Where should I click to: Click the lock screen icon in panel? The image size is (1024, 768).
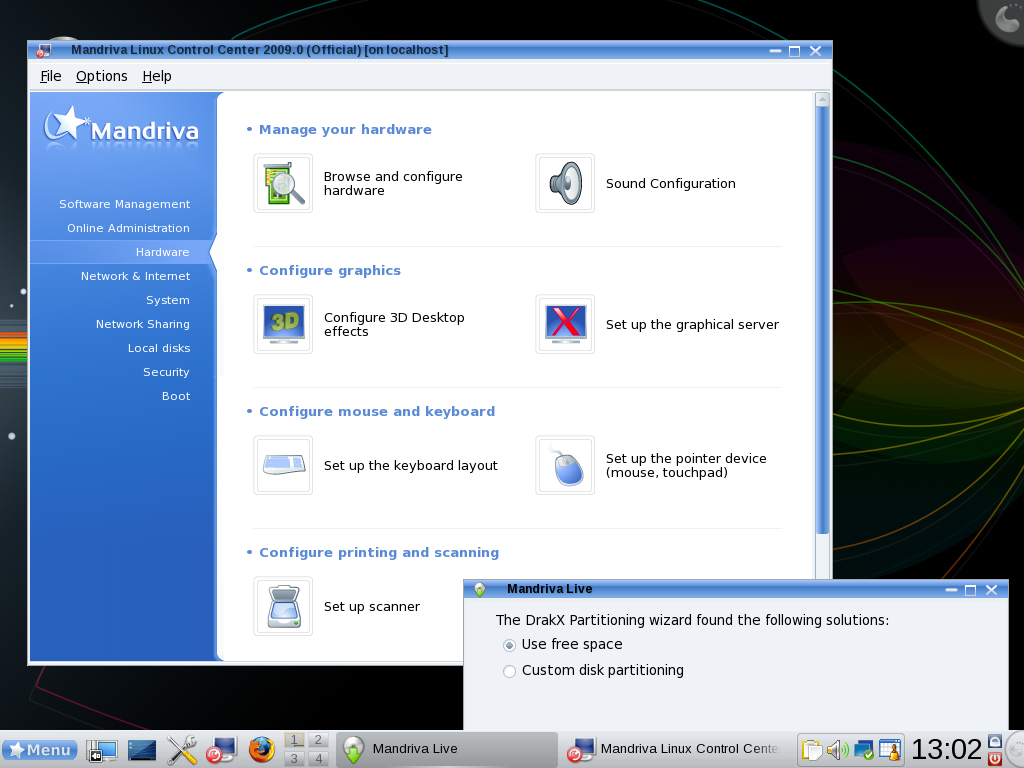[x=995, y=741]
